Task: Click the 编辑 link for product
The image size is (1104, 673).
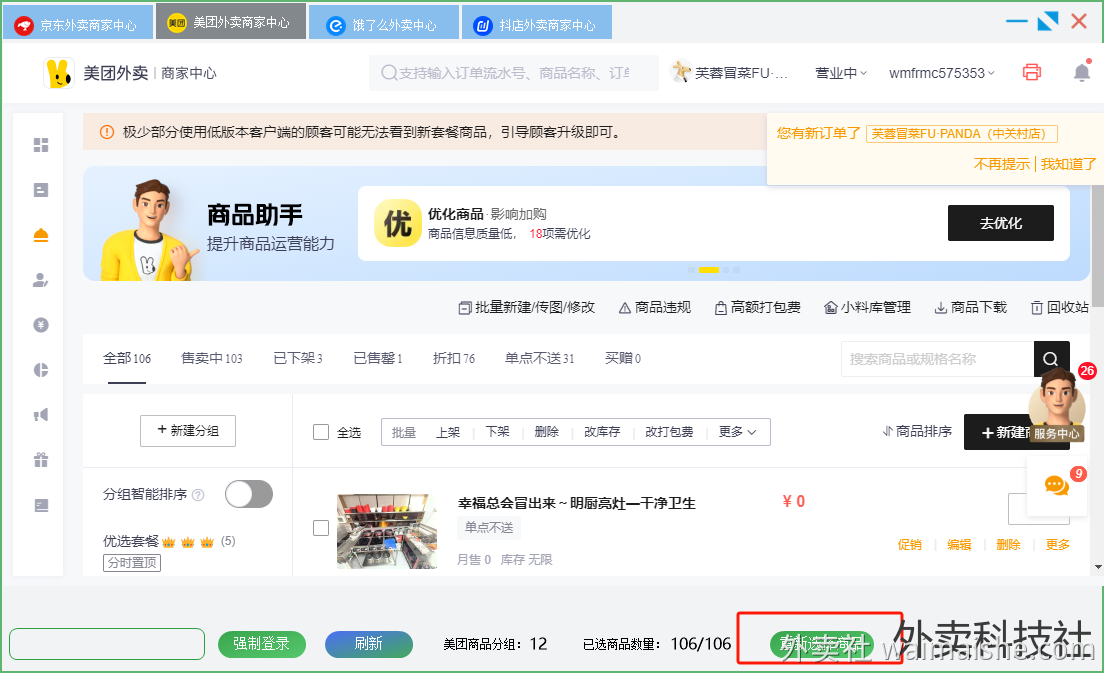Action: click(959, 544)
